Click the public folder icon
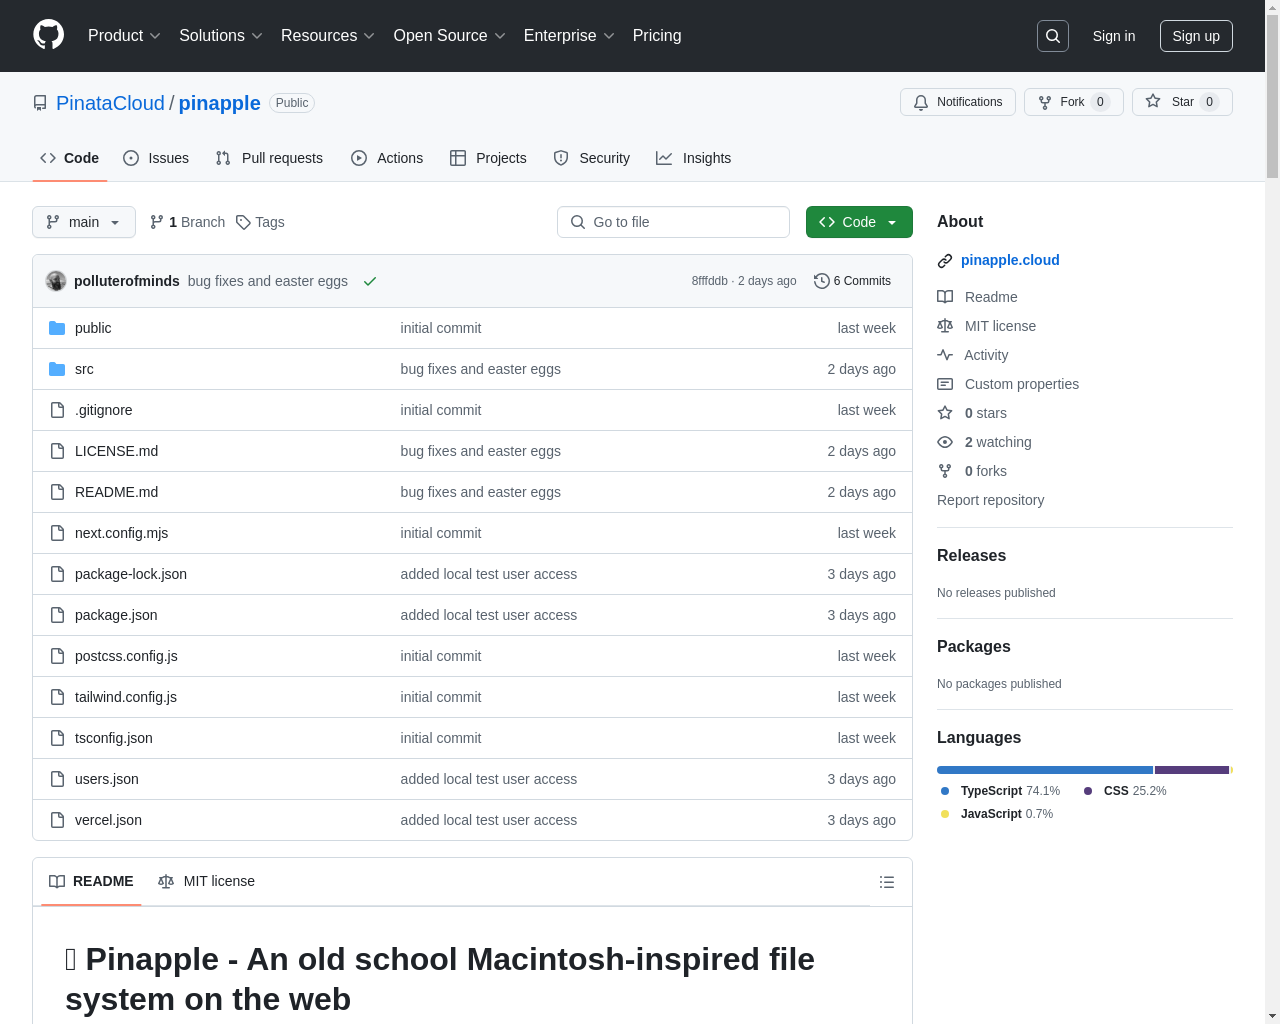Viewport: 1280px width, 1024px height. (x=57, y=328)
